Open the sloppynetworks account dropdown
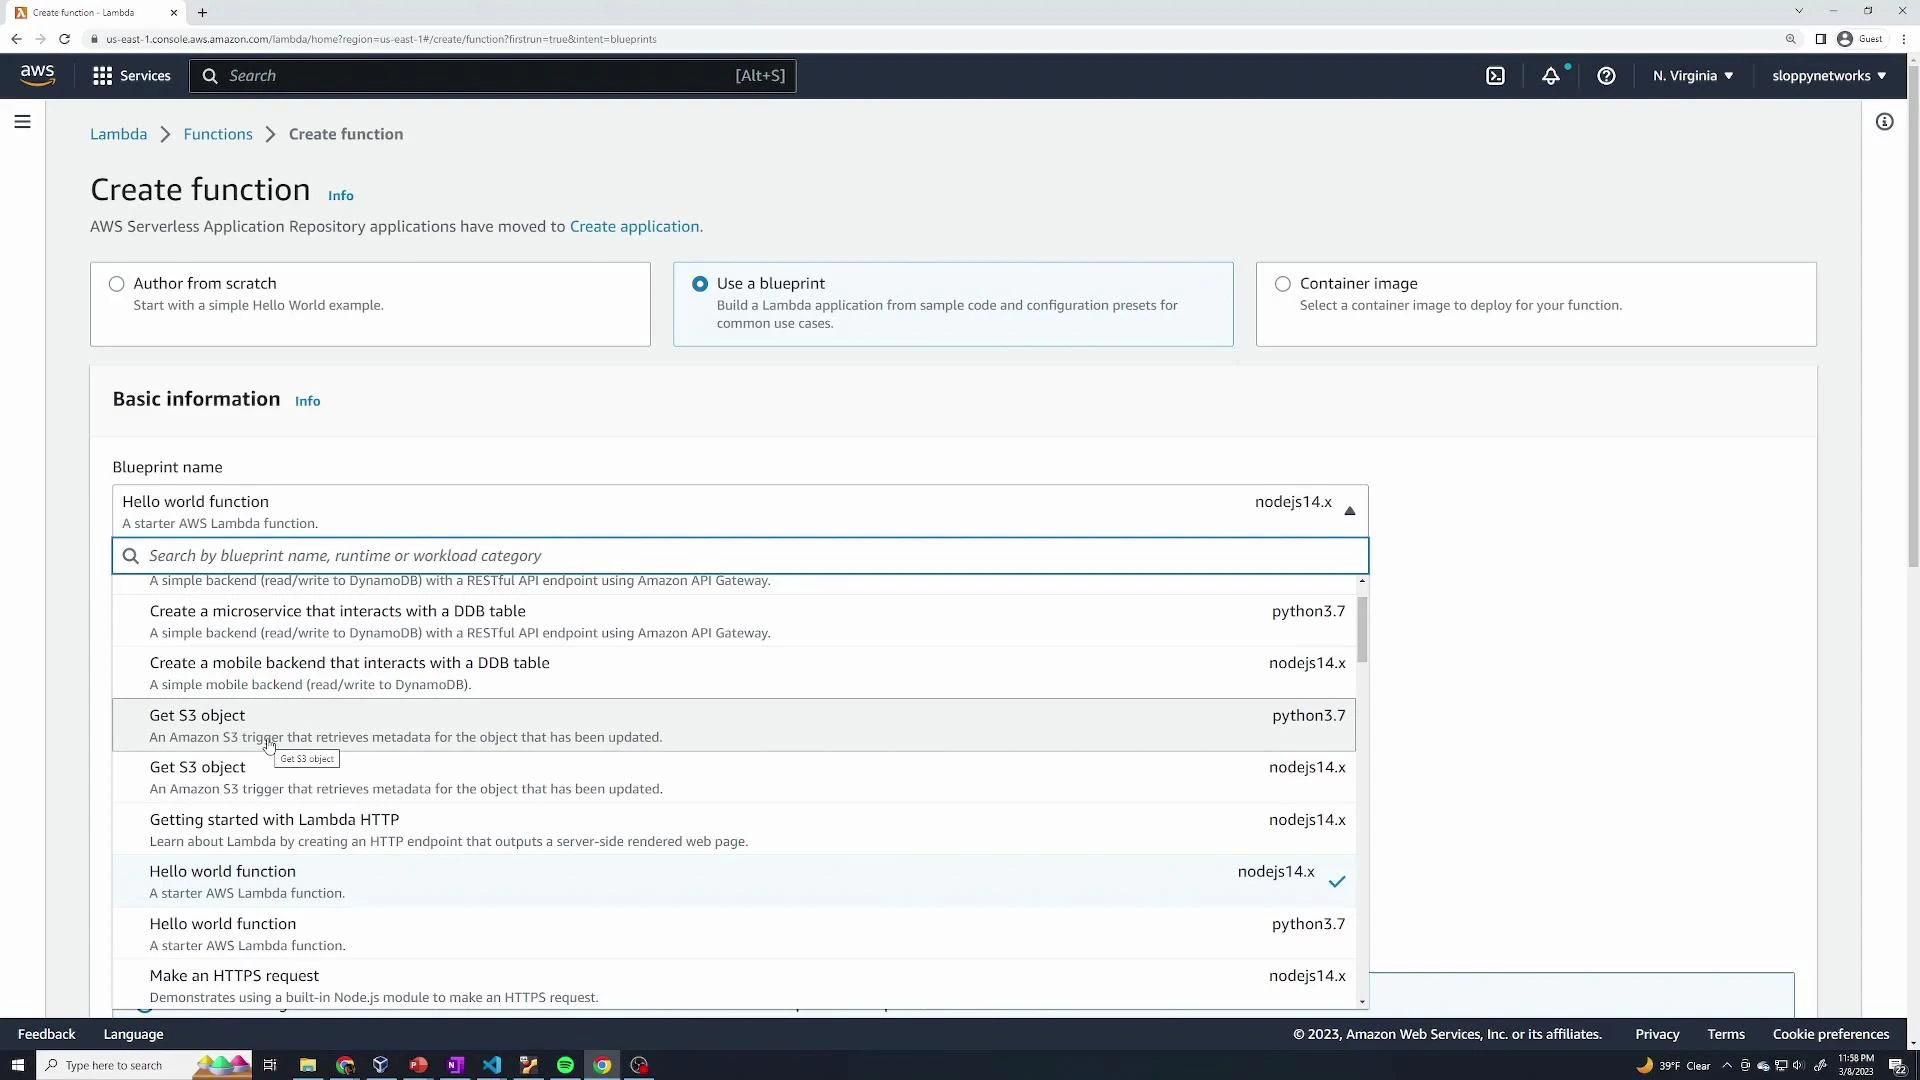This screenshot has height=1080, width=1920. (x=1829, y=75)
